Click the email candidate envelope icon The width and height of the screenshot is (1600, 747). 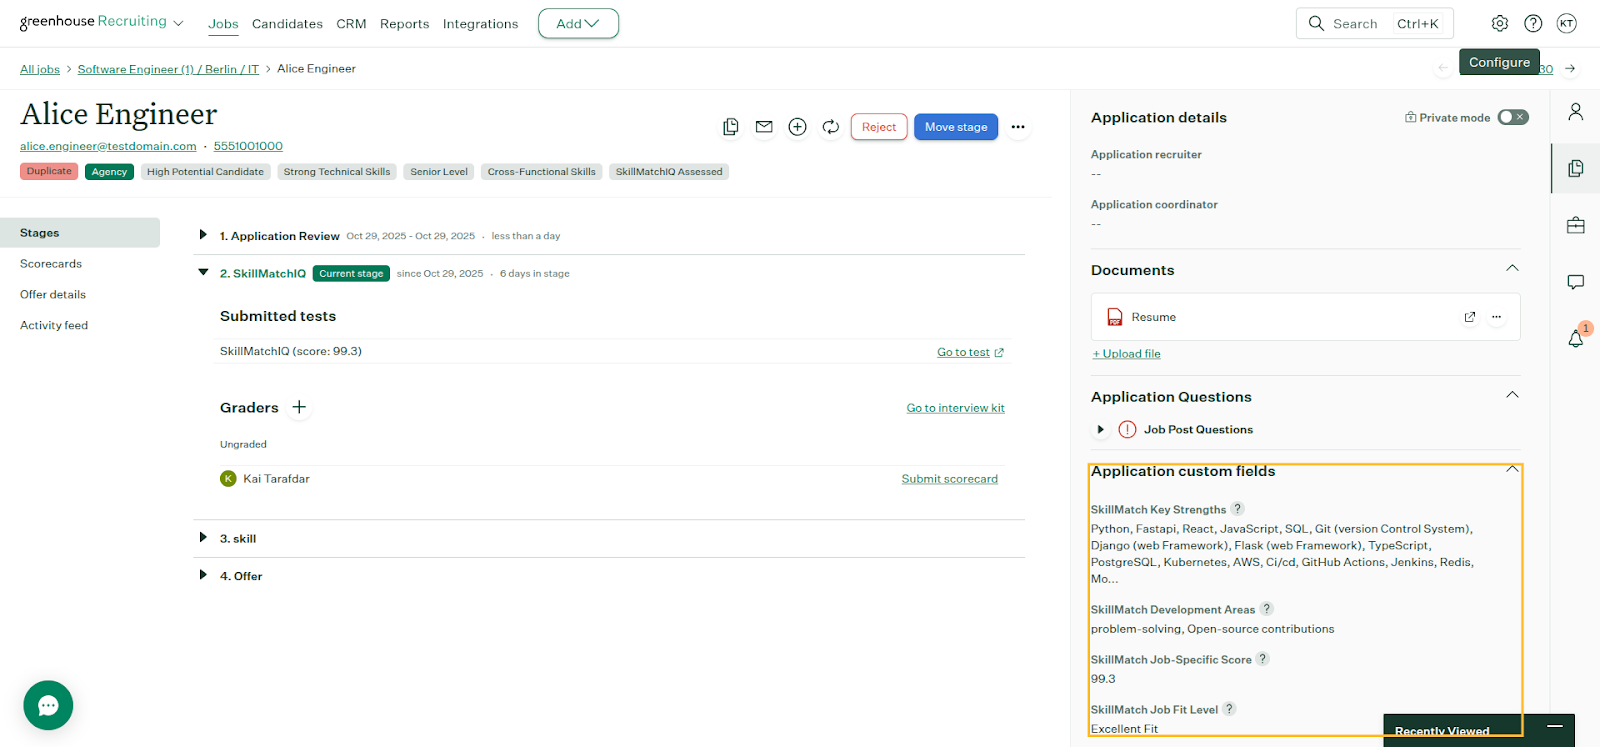click(764, 127)
